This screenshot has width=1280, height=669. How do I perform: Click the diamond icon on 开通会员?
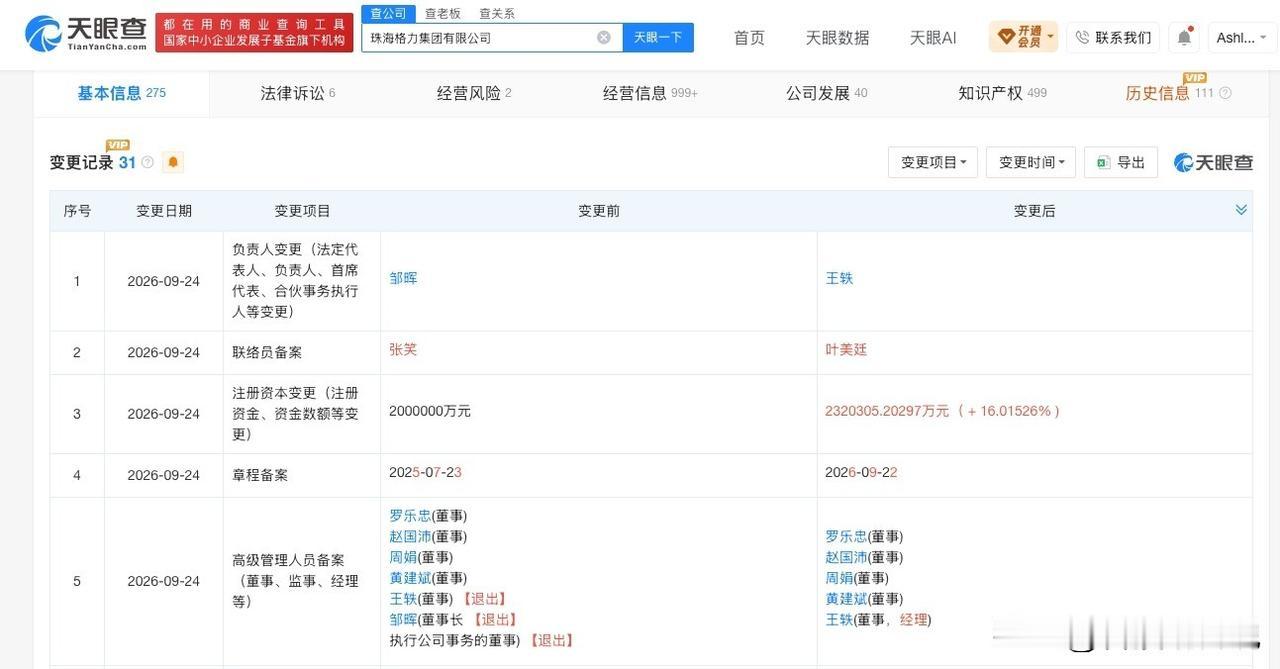(1006, 37)
